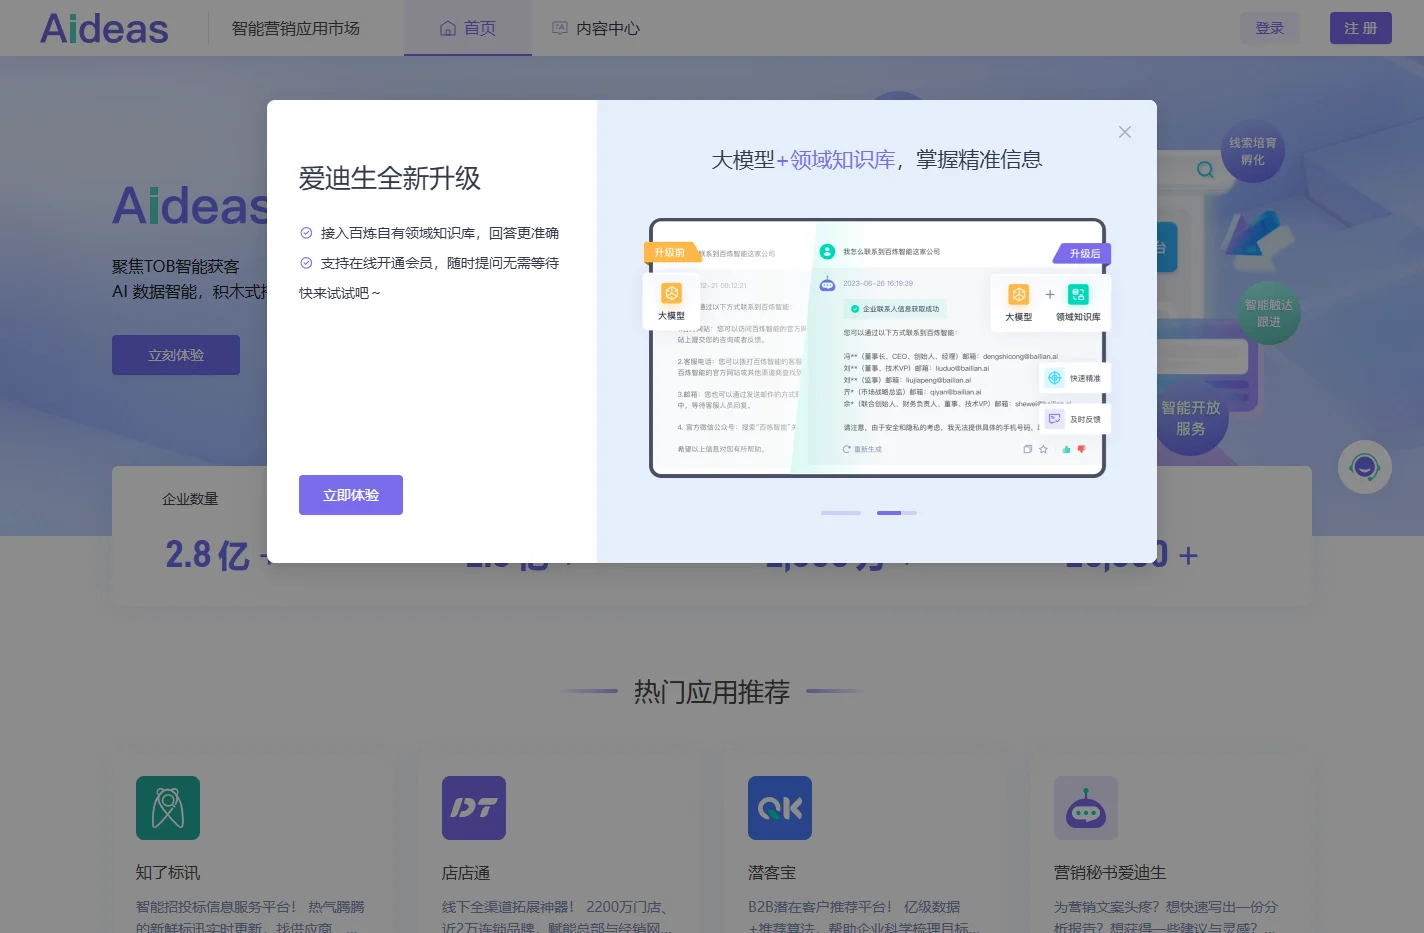
Task: Click the 快来试试吧 text
Action: tap(339, 293)
